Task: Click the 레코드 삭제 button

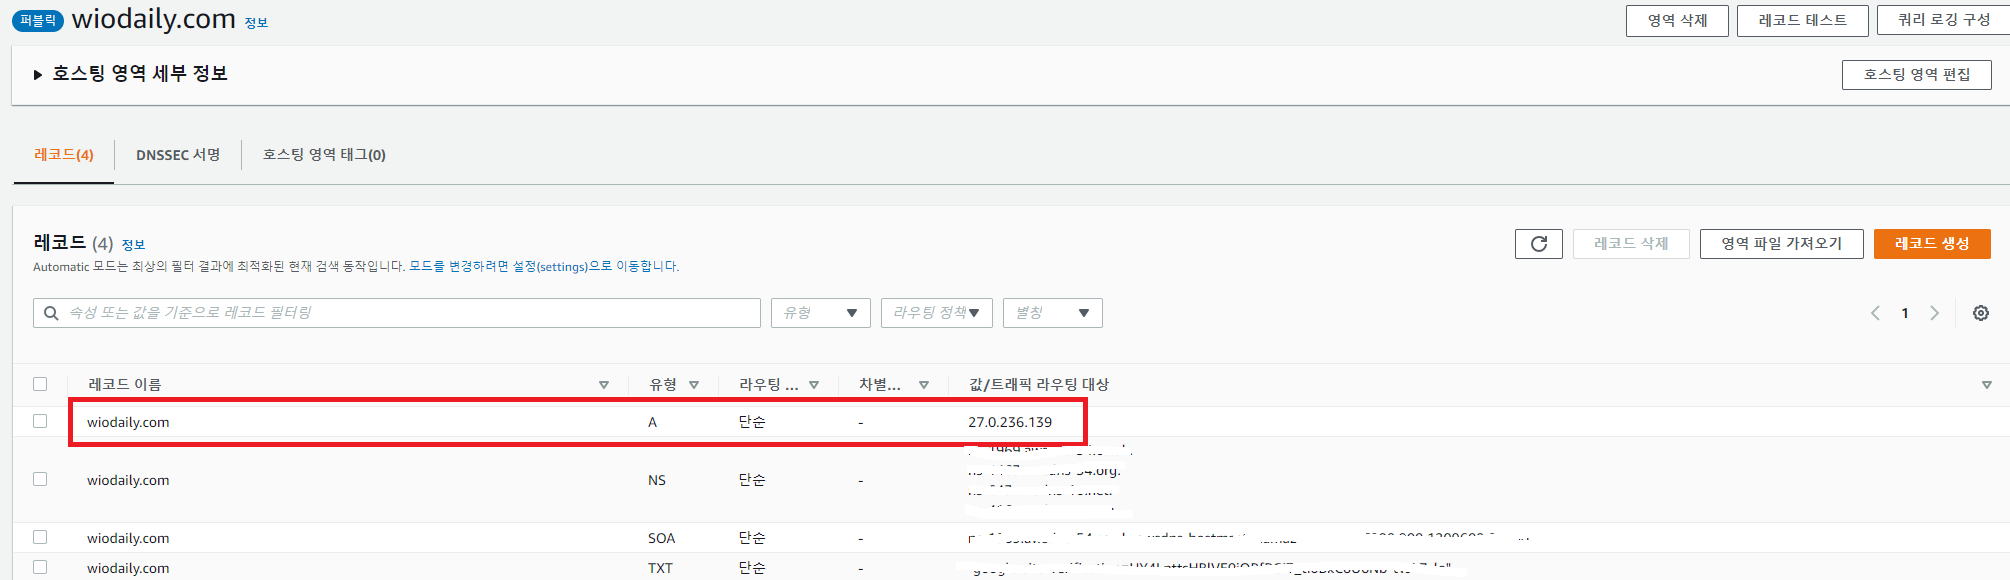Action: pyautogui.click(x=1631, y=244)
